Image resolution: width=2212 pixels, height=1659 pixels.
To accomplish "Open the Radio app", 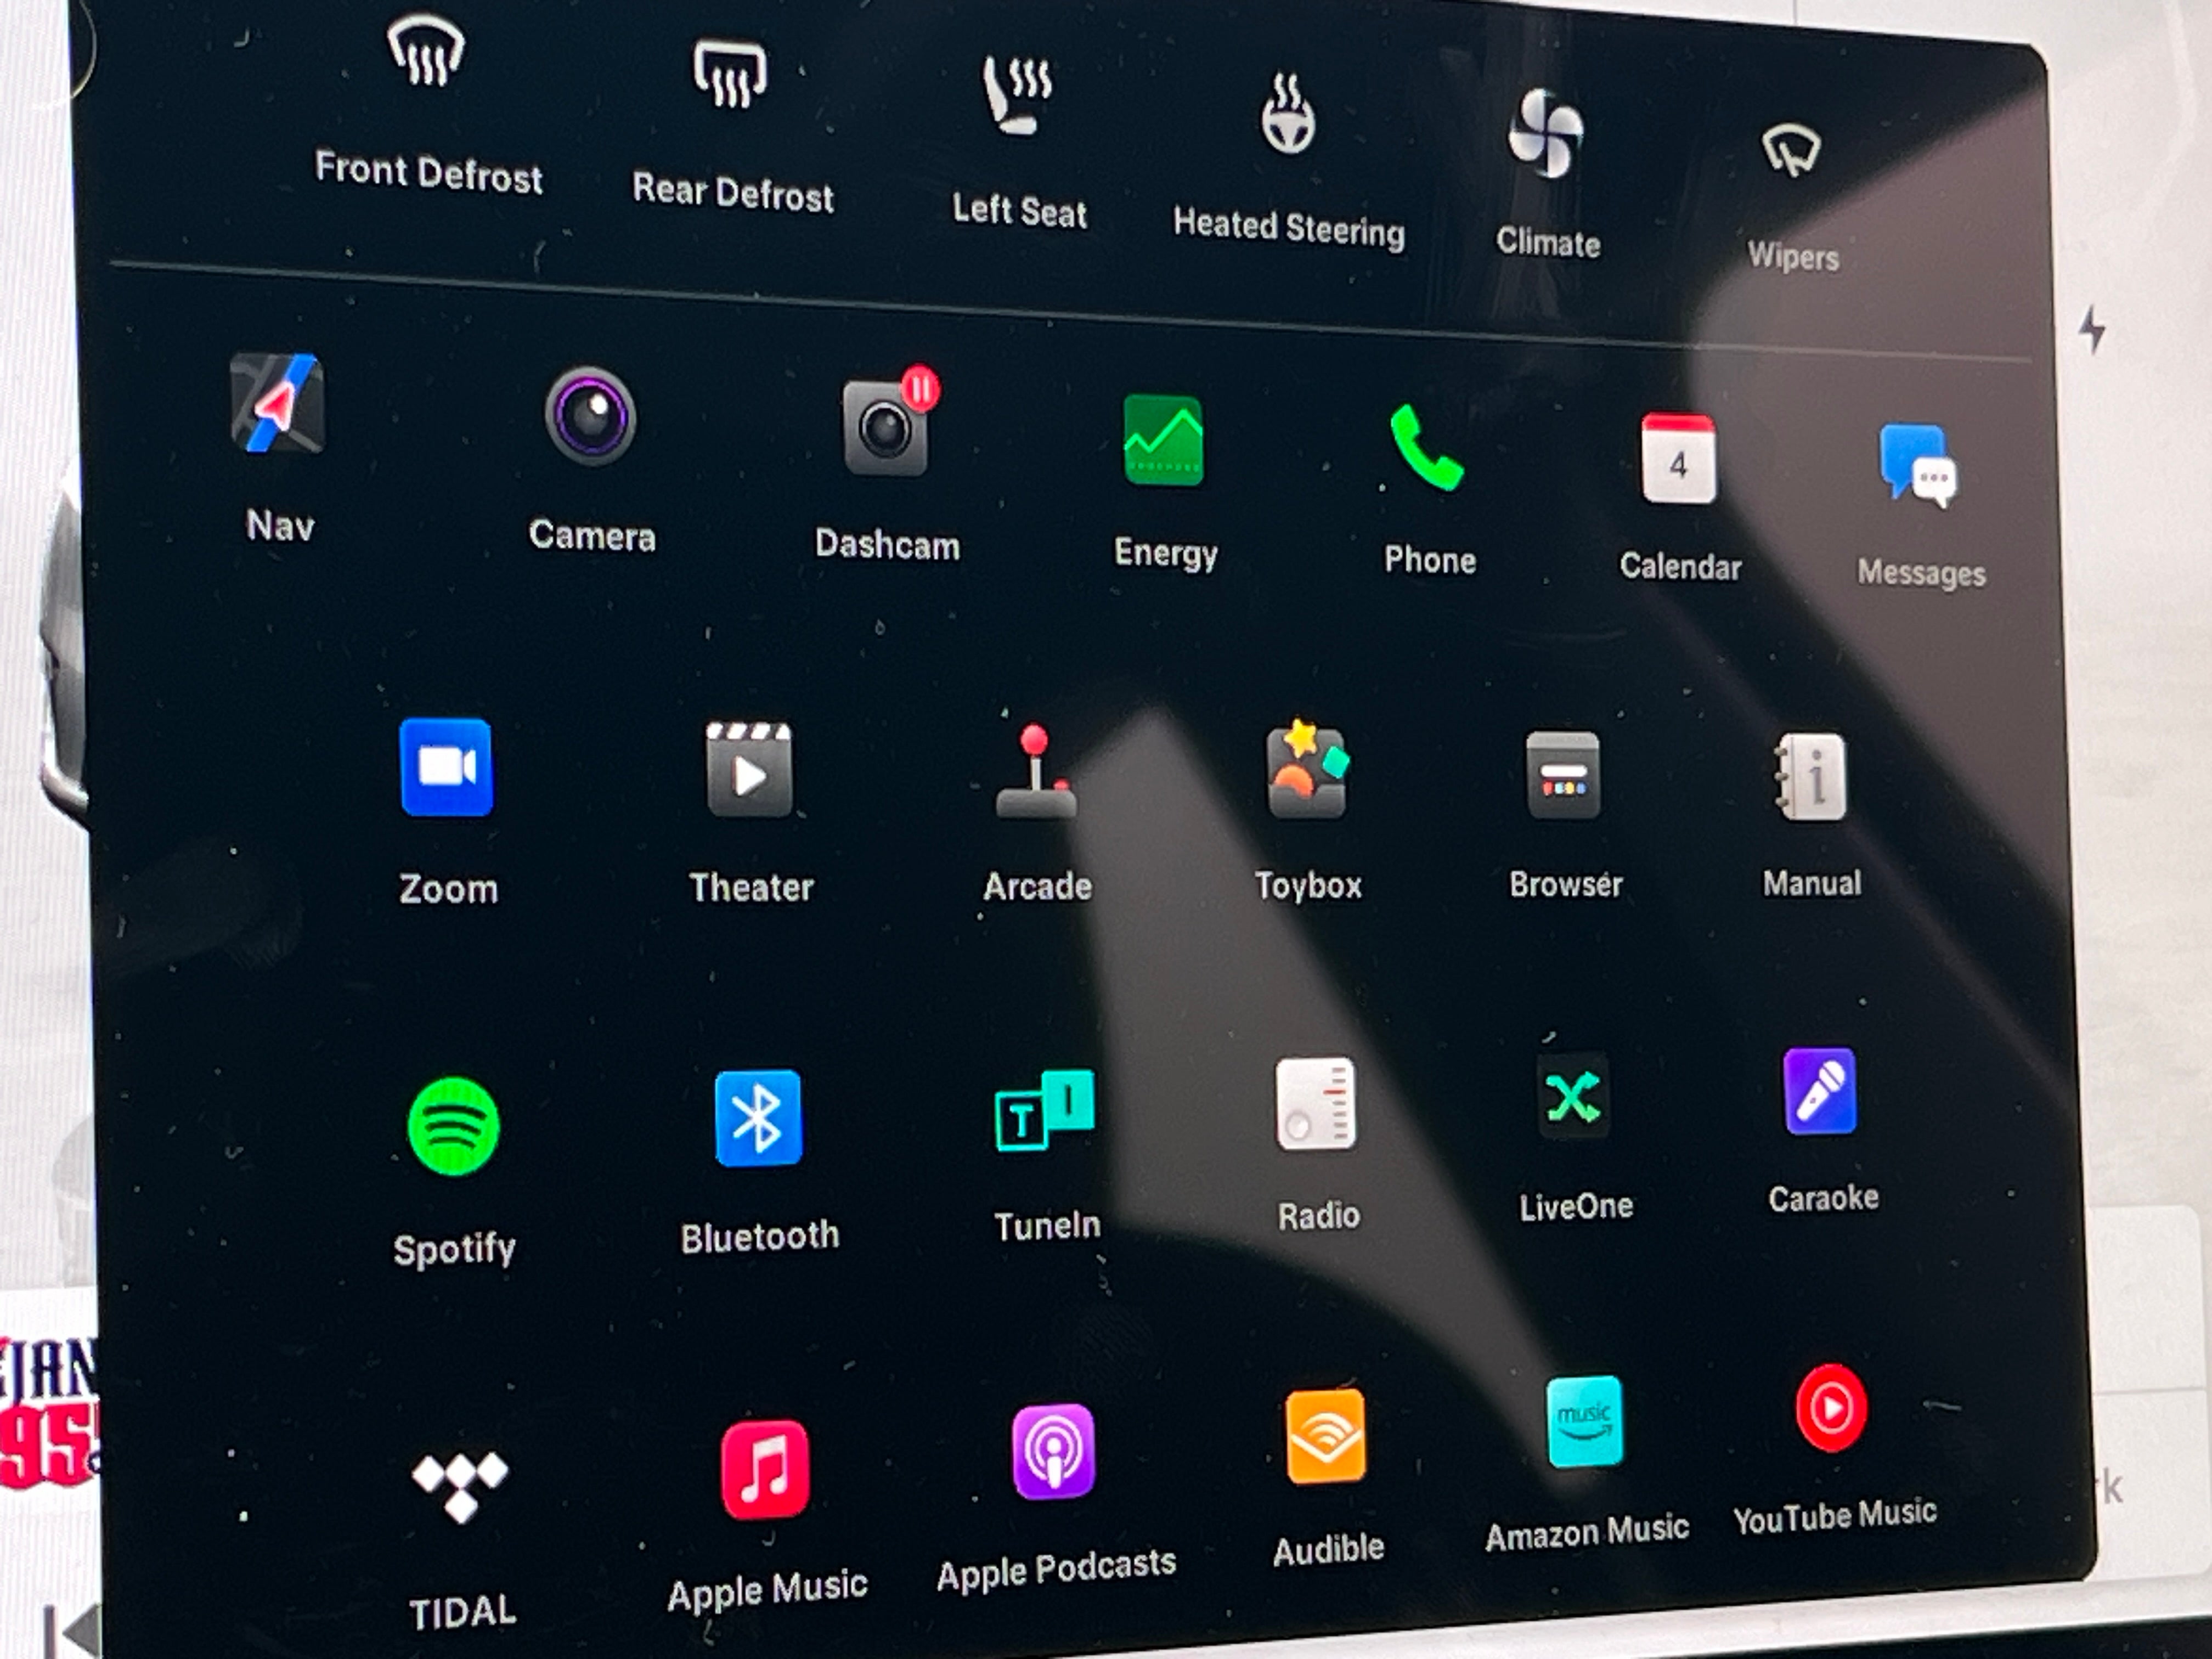I will coord(1315,1104).
